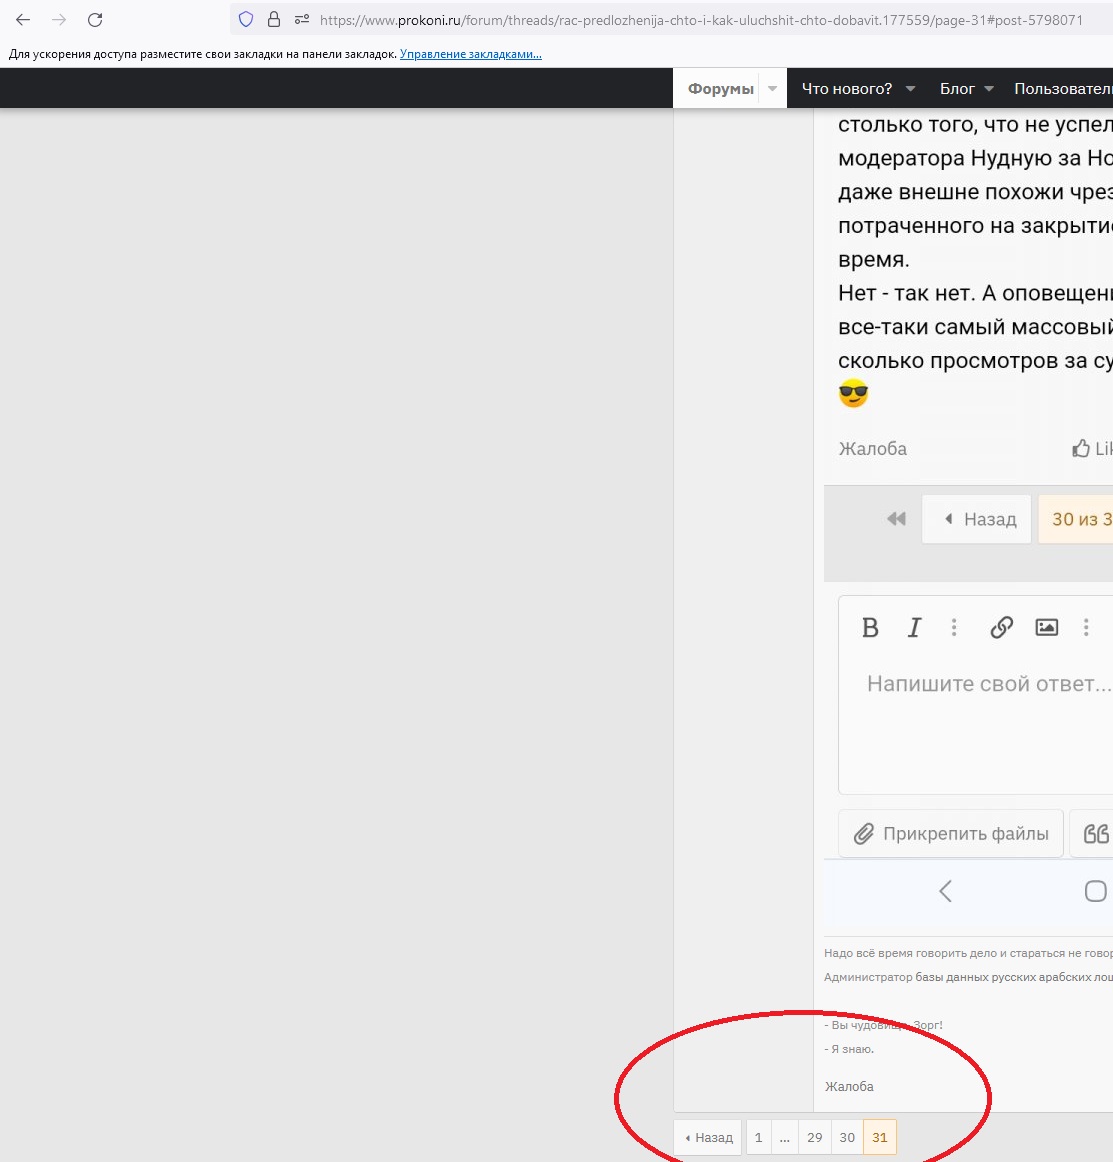Image resolution: width=1113 pixels, height=1162 pixels.
Task: Jump to first page double-arrow icon
Action: click(x=896, y=519)
